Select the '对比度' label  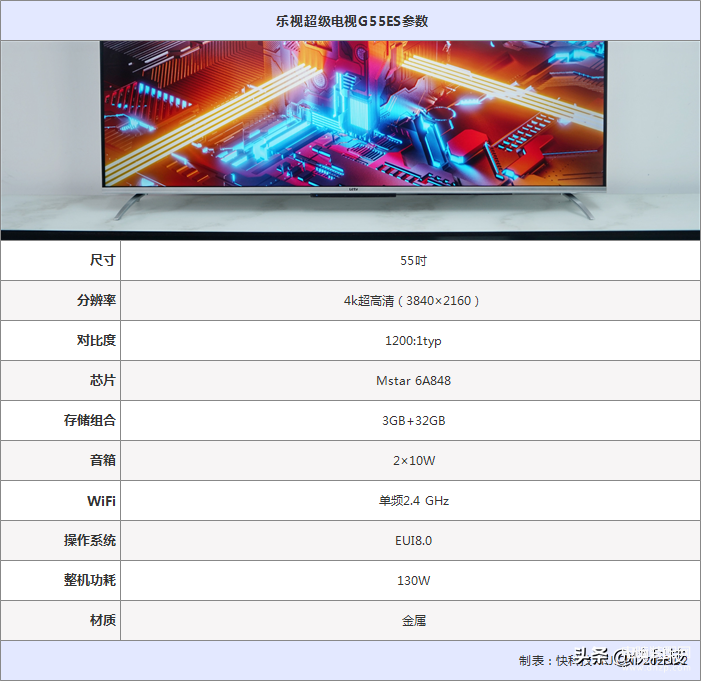coord(96,340)
